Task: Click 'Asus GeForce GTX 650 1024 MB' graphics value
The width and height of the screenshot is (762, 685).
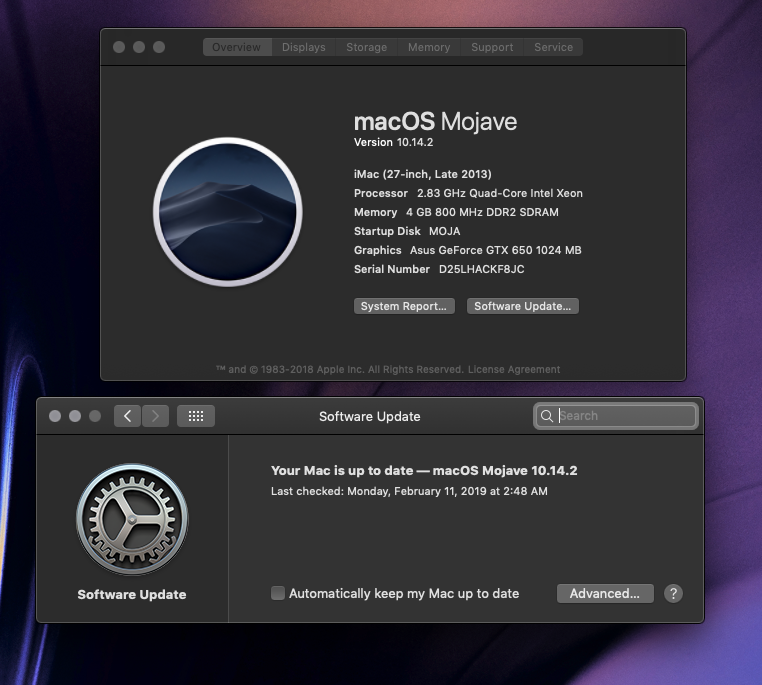Action: [495, 250]
